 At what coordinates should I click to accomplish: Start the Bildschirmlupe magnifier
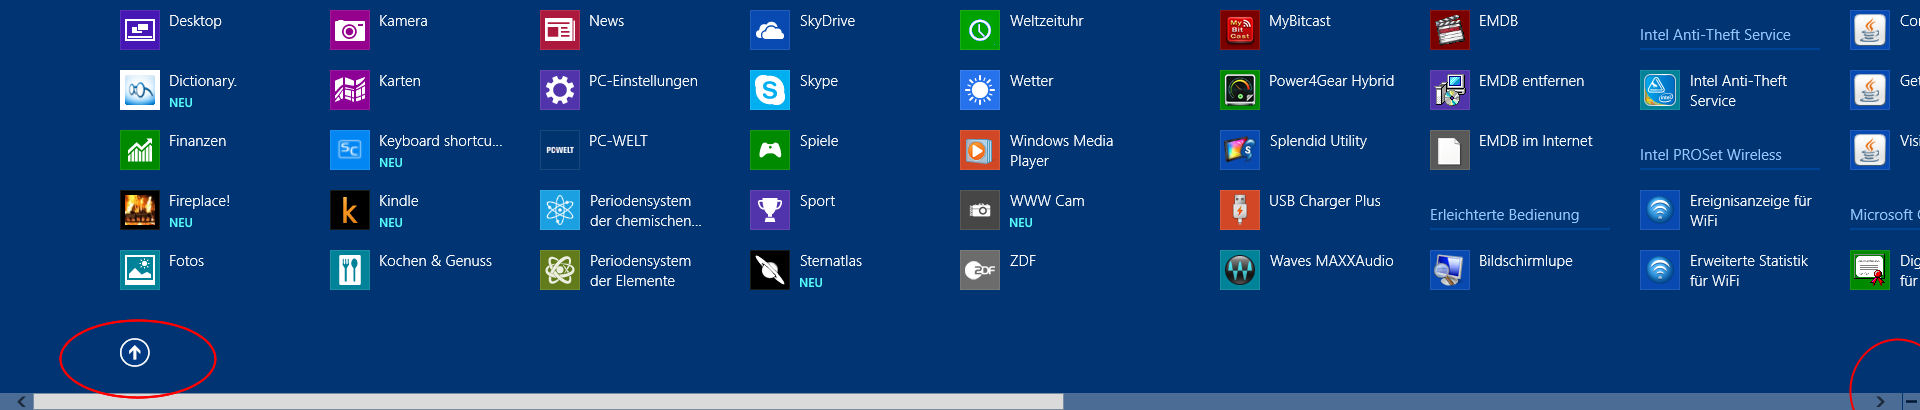pyautogui.click(x=1449, y=270)
